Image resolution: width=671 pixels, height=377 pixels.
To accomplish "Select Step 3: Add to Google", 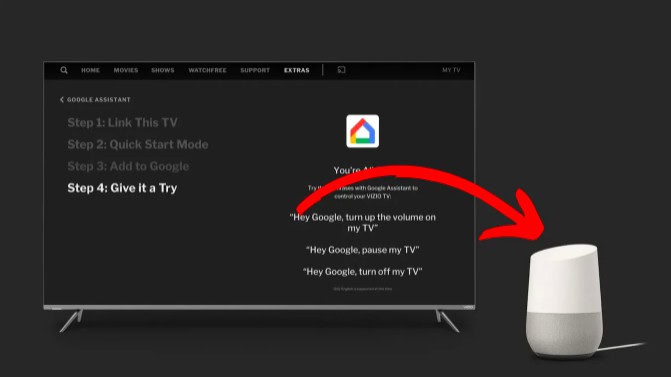I will 128,166.
